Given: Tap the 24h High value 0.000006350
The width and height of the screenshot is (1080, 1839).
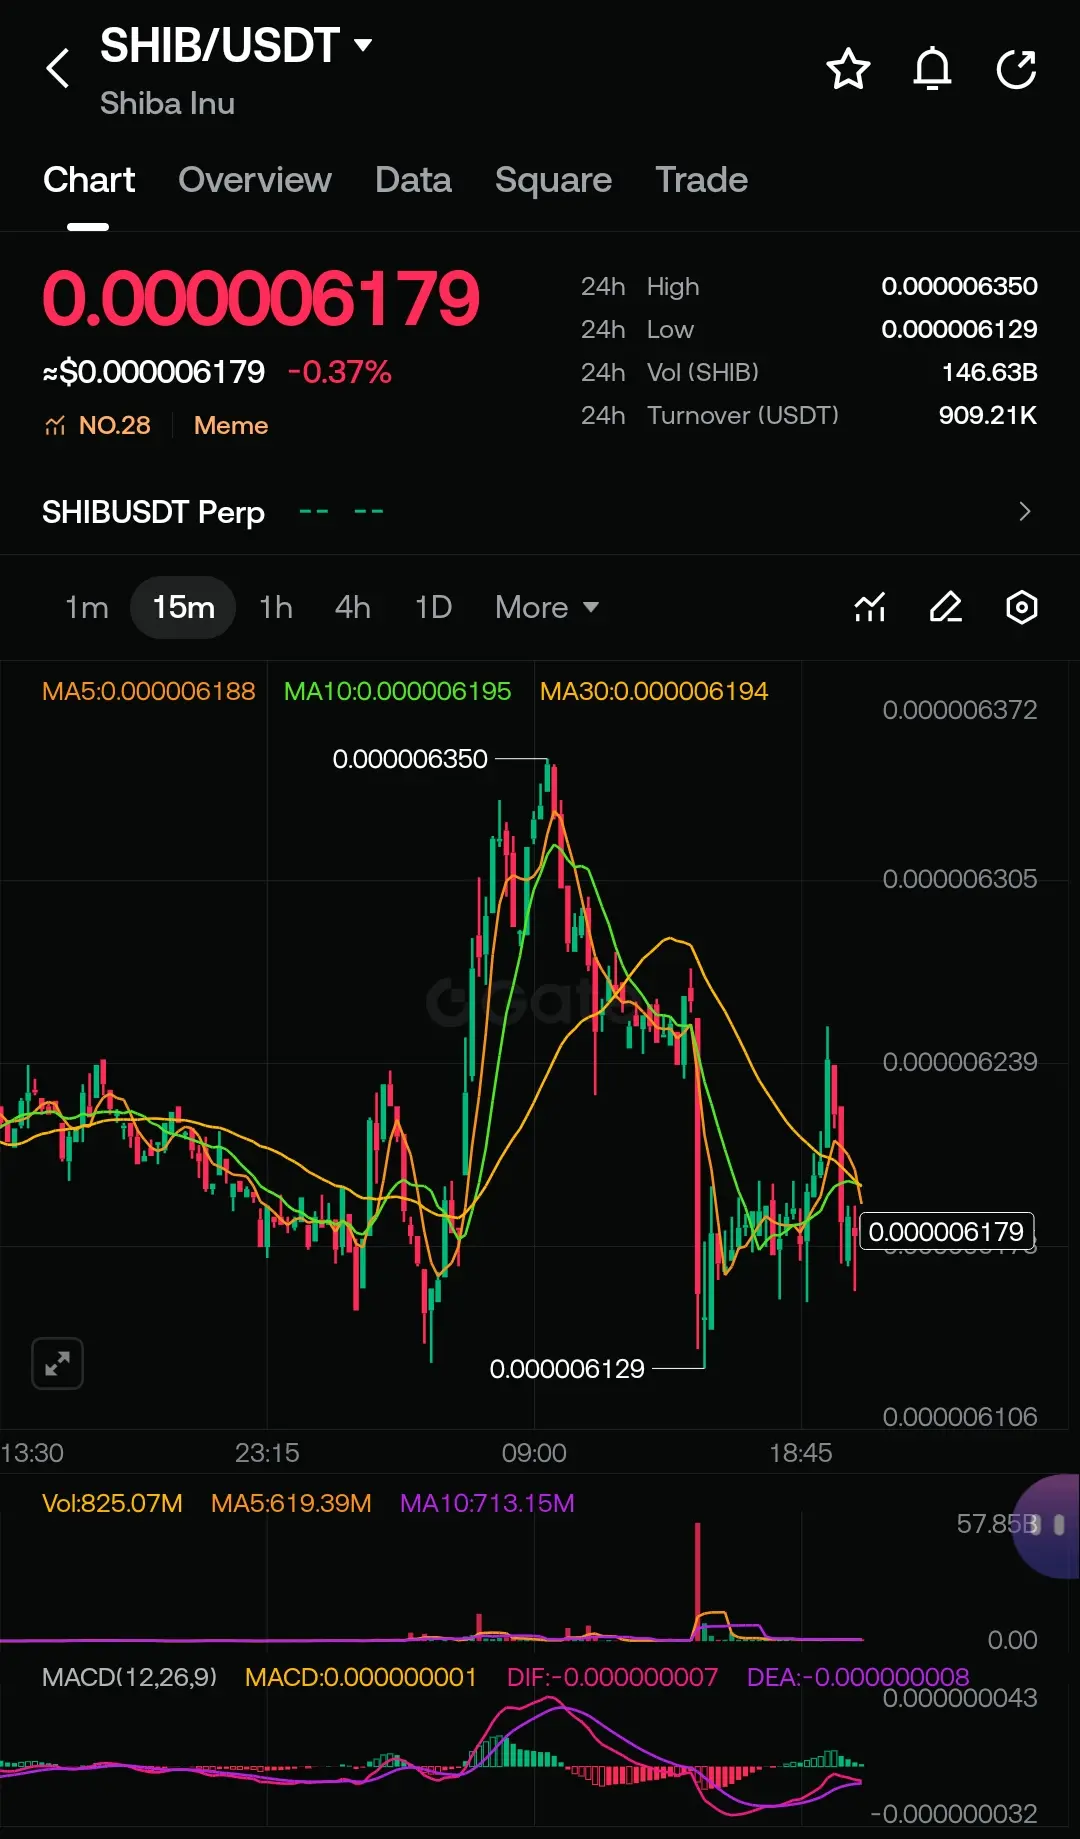Looking at the screenshot, I should tap(959, 286).
